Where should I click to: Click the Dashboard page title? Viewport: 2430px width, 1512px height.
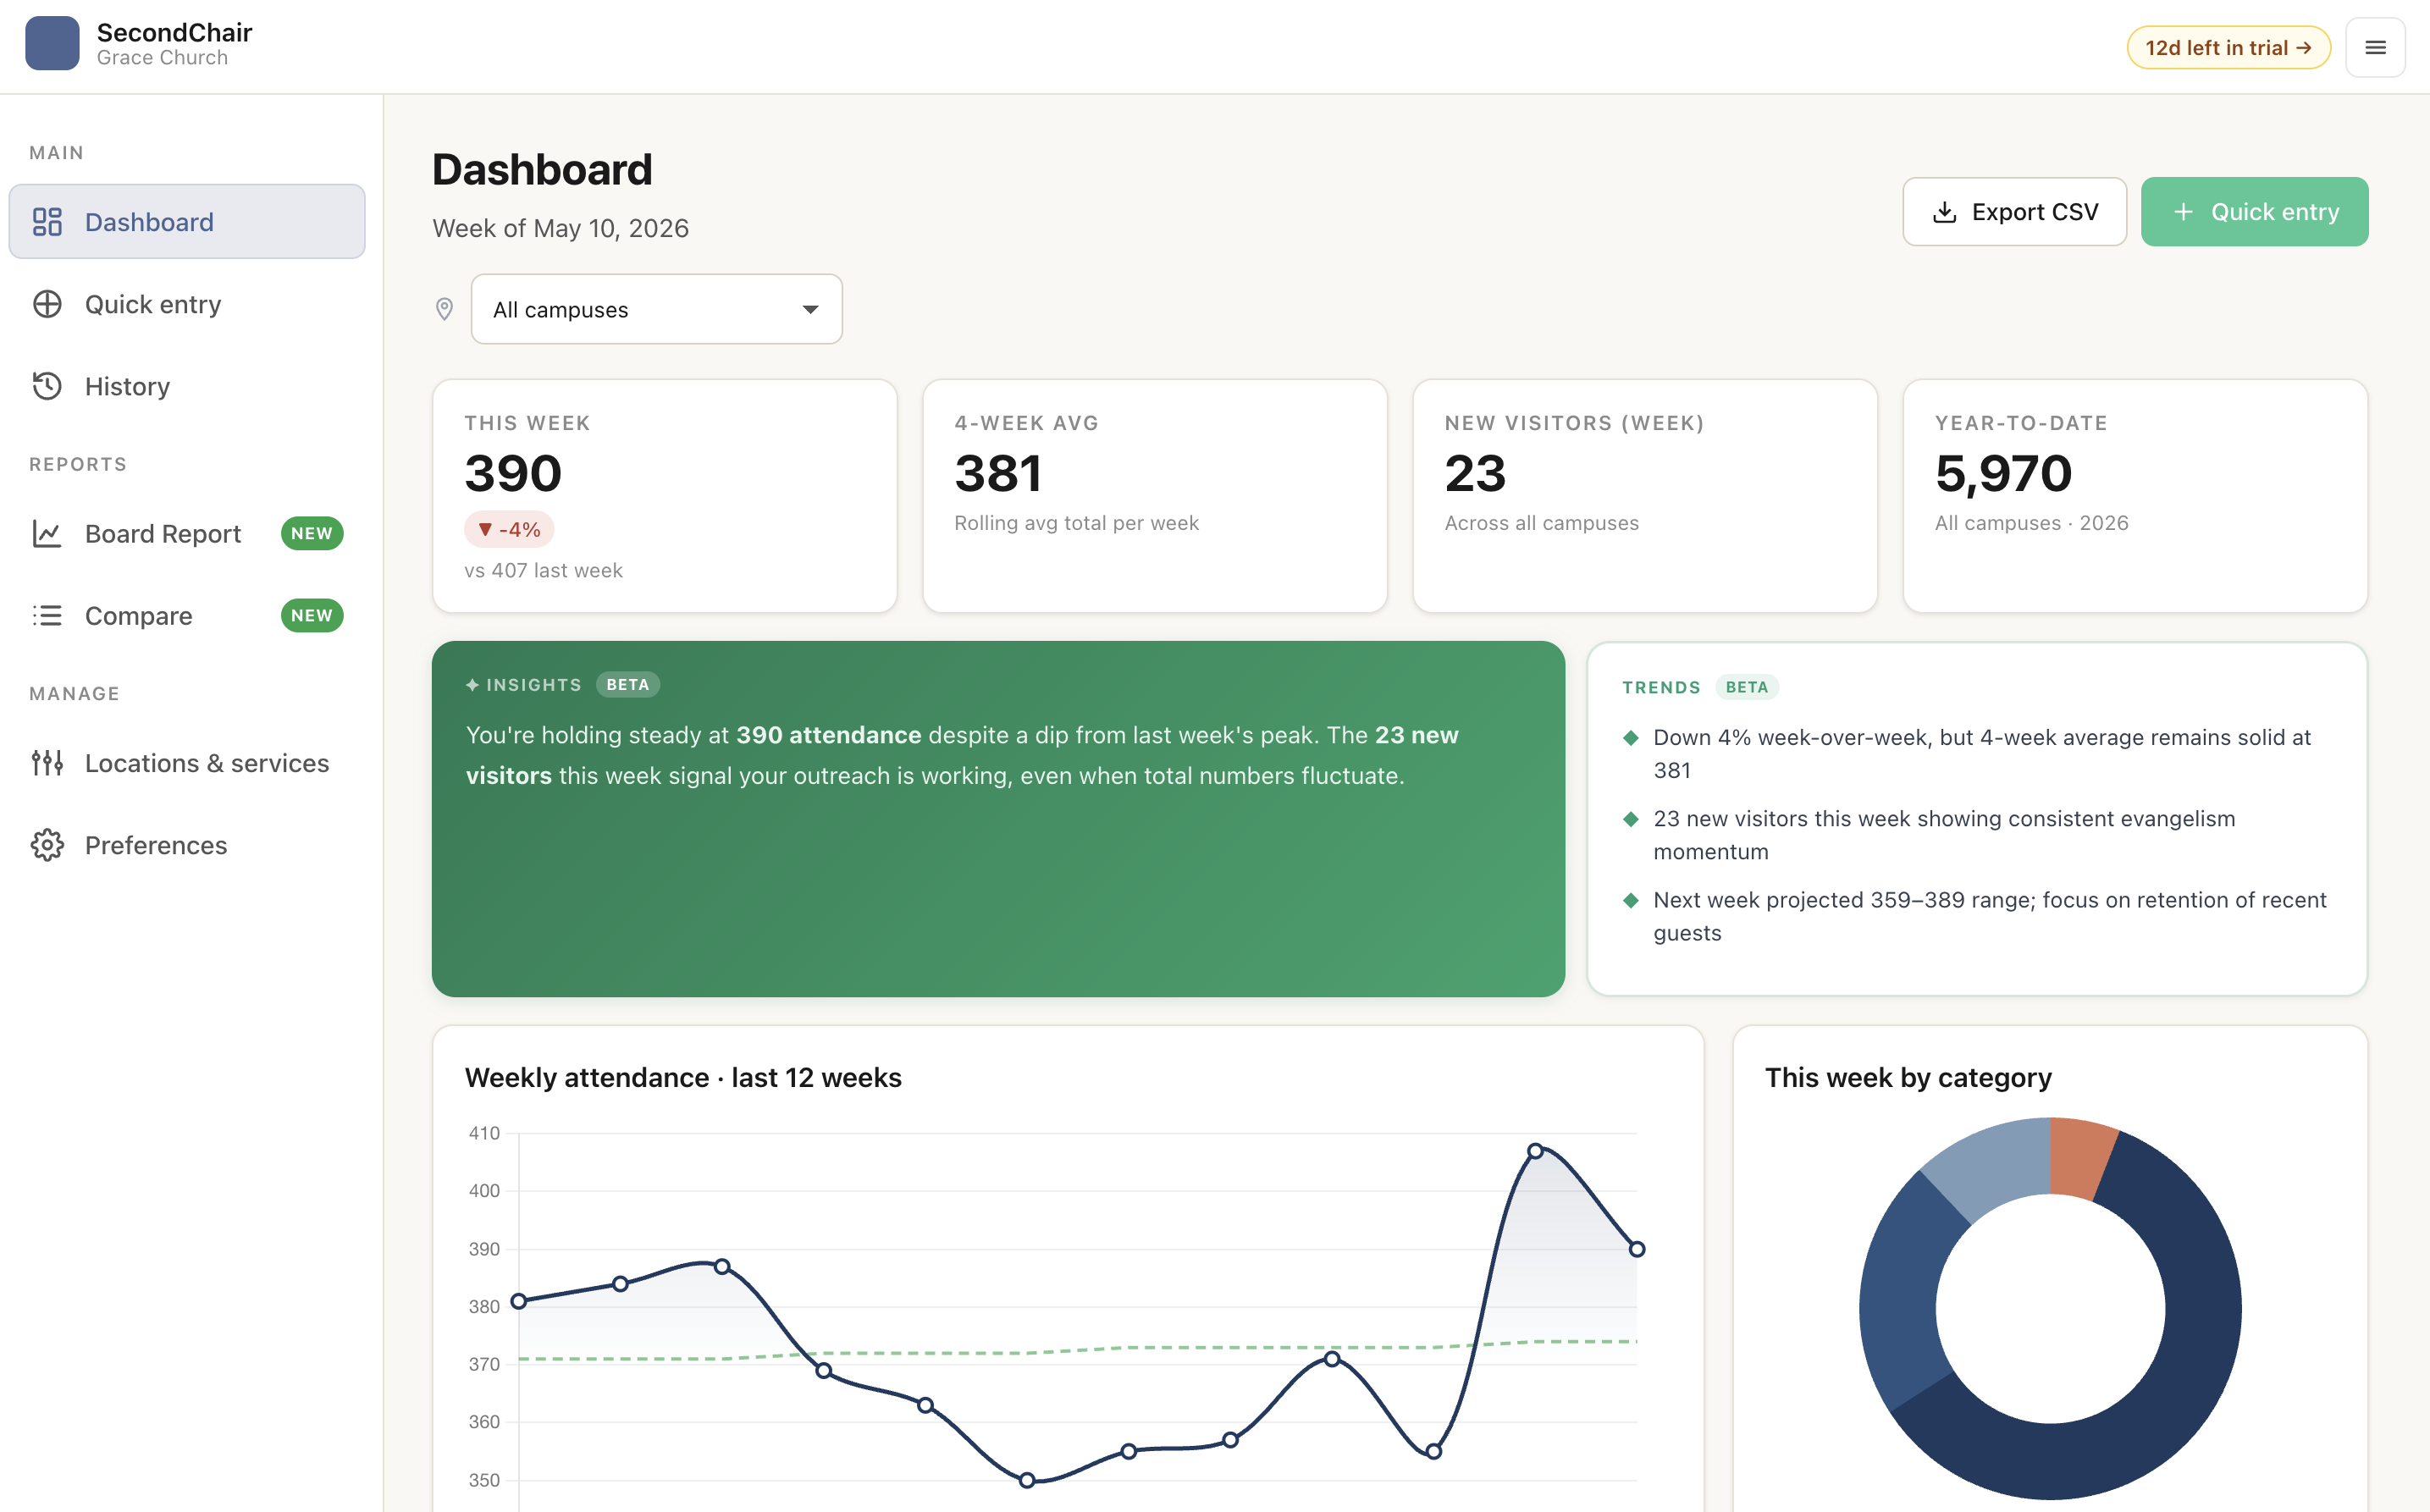[x=542, y=169]
